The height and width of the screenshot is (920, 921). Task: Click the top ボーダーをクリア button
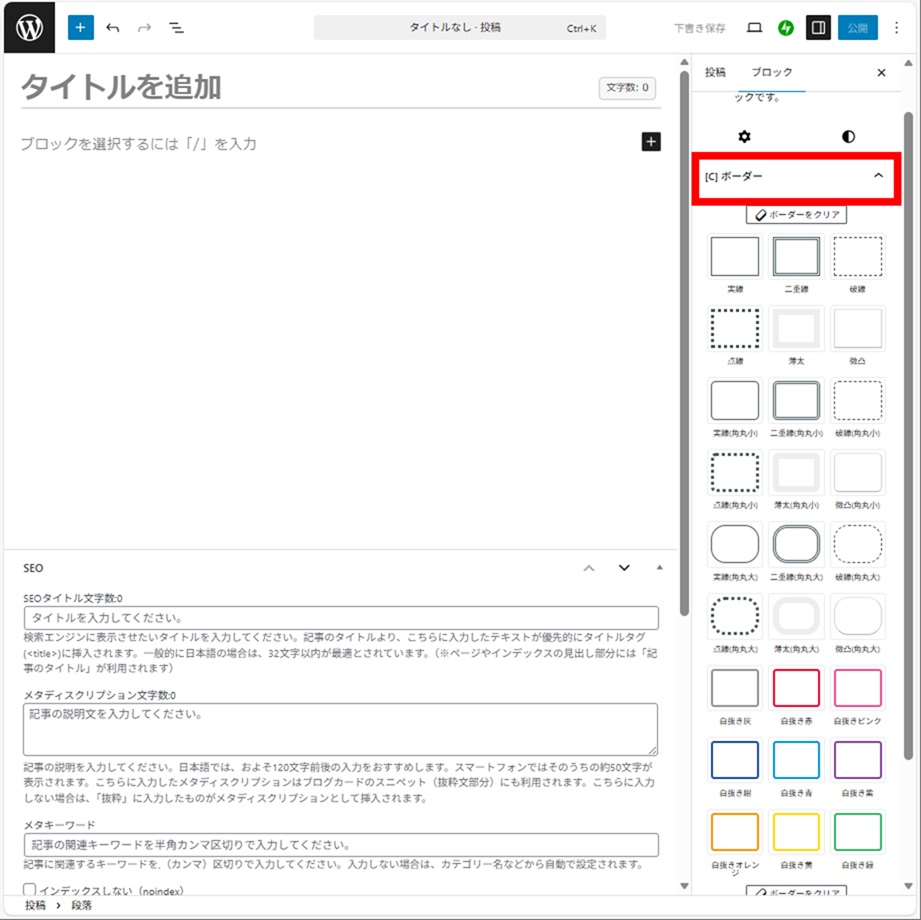(797, 215)
